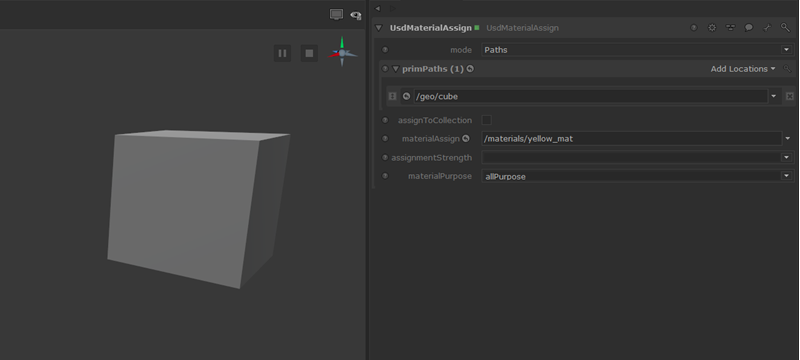Click state icon after materialAssign label

pyautogui.click(x=465, y=138)
